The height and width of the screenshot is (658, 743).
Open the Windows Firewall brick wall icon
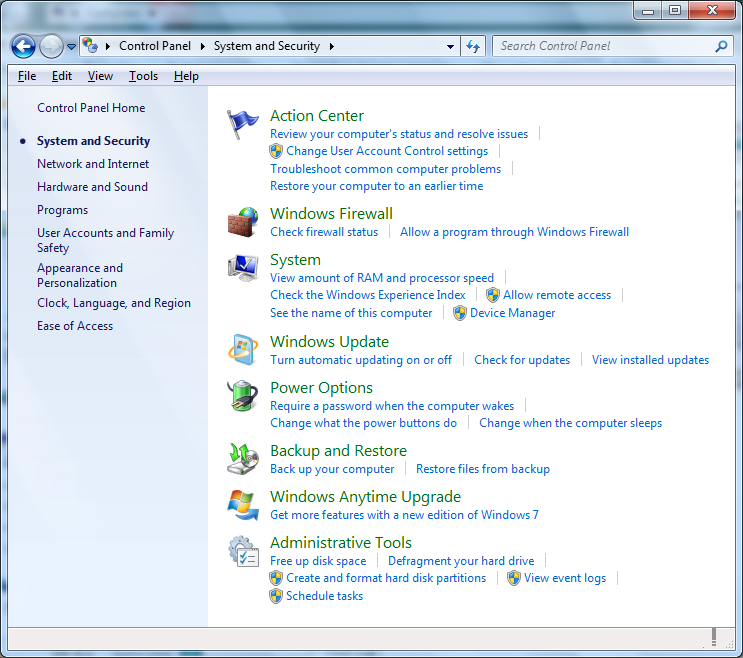pyautogui.click(x=243, y=222)
